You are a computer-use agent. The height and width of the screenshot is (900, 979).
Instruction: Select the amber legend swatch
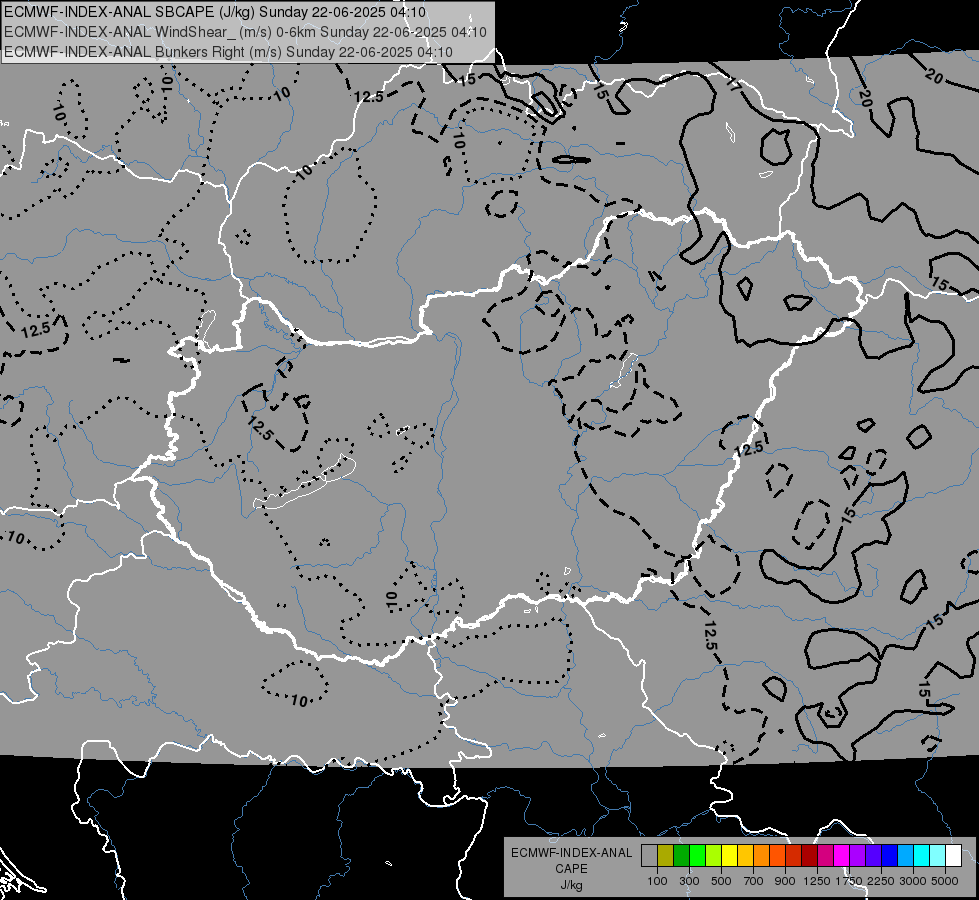pyautogui.click(x=745, y=855)
